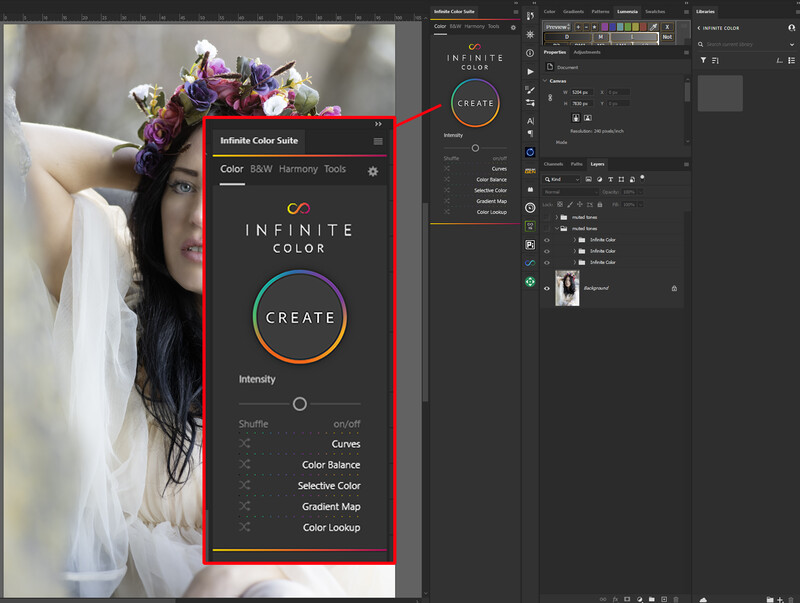Collapse enlarged panel using double-arrow icon
Viewport: 800px width, 603px height.
coord(378,124)
